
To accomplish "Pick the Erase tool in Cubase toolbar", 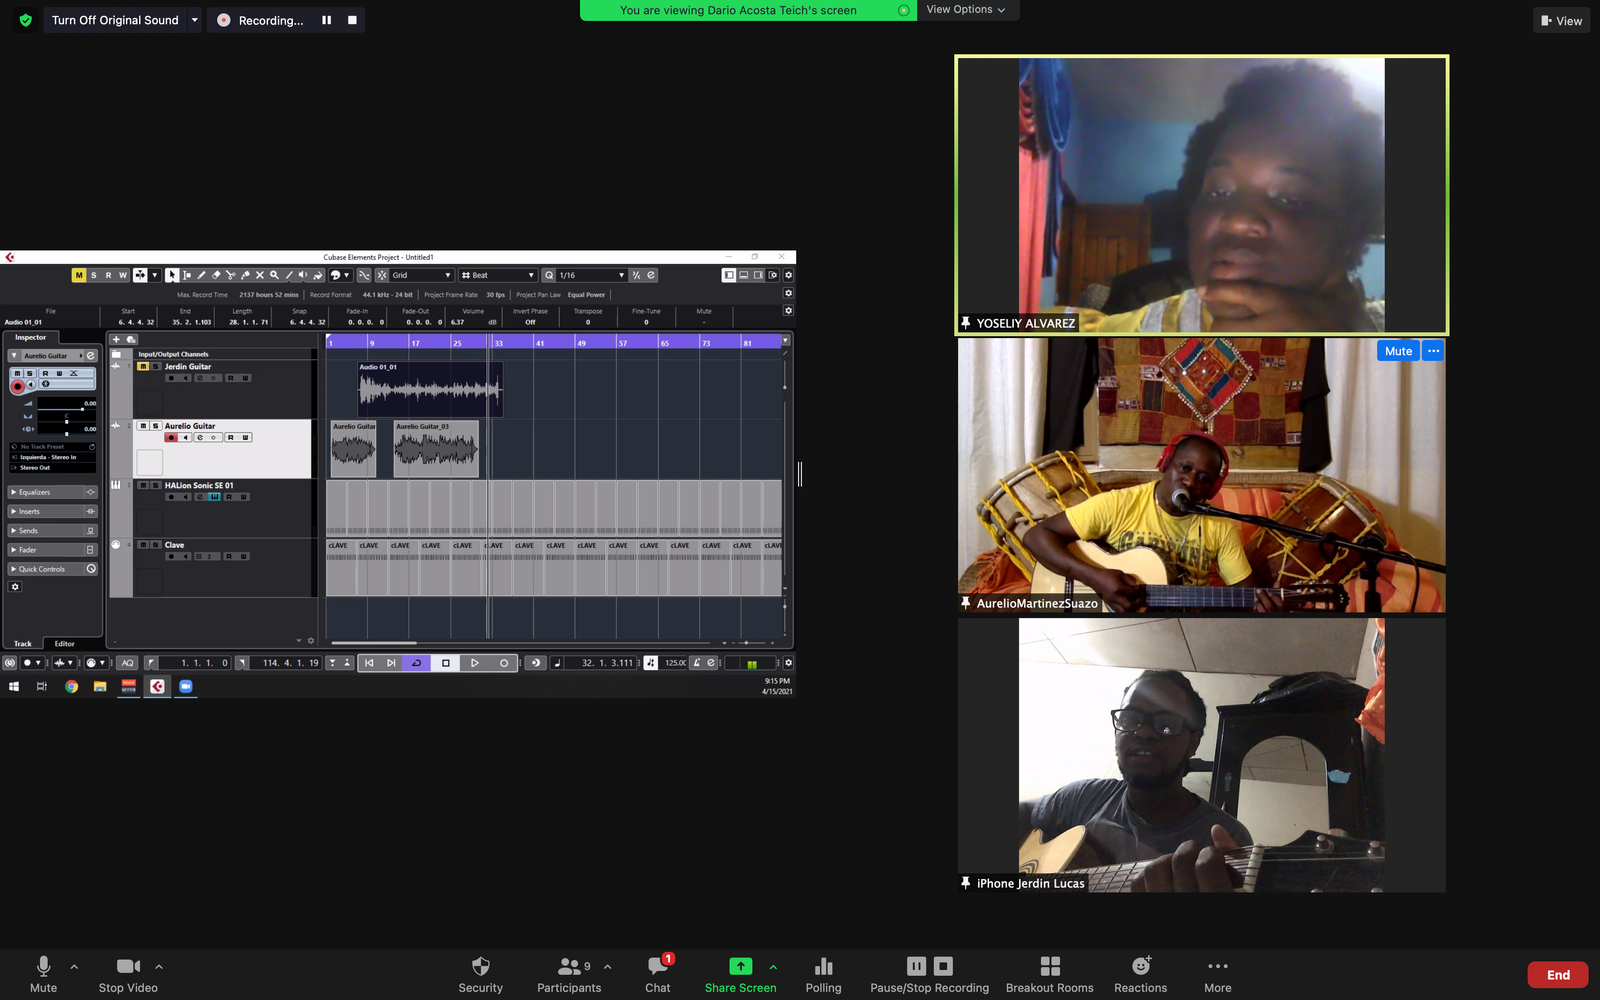I will (x=216, y=275).
